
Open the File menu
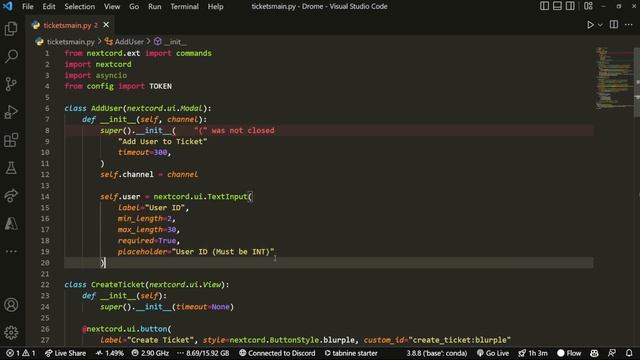point(28,7)
